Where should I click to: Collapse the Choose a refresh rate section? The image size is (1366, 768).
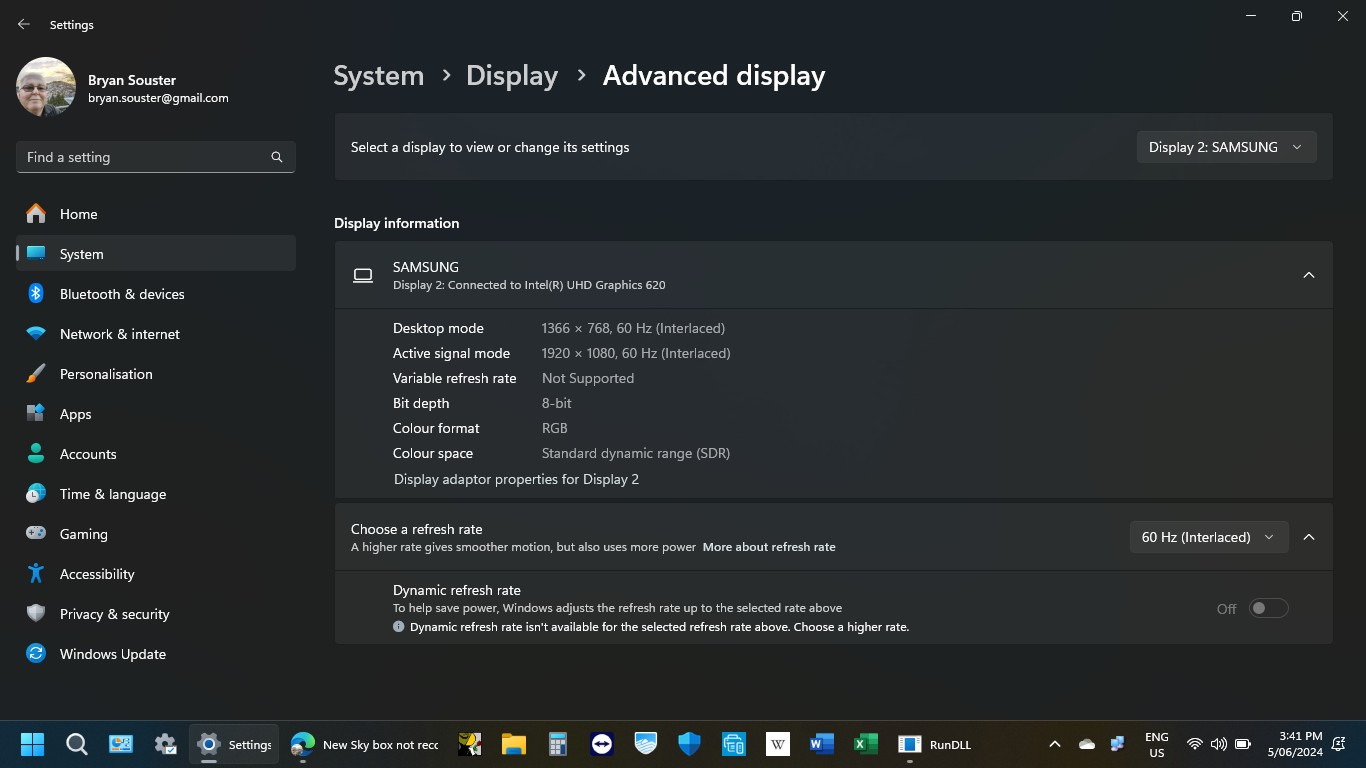click(1308, 537)
